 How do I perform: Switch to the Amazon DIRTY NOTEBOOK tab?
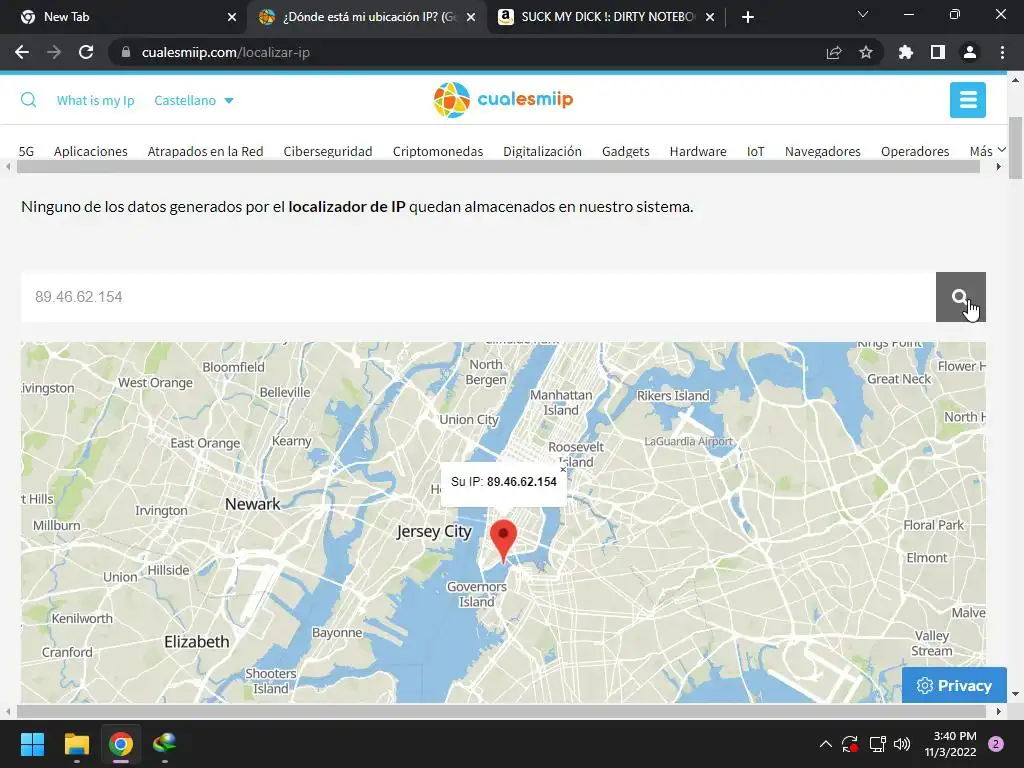coord(607,17)
